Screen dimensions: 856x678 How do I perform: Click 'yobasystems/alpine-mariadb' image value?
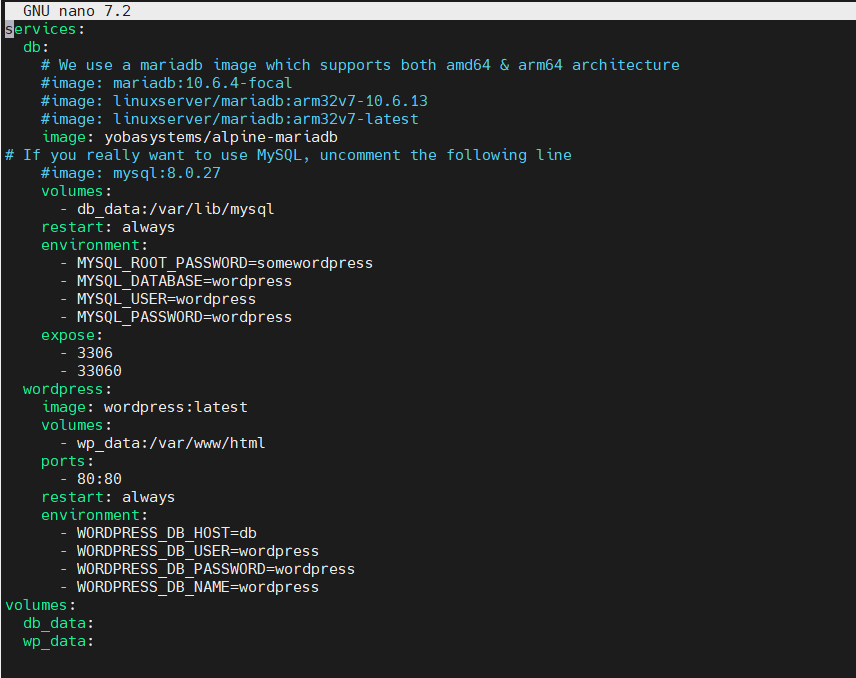(x=221, y=137)
